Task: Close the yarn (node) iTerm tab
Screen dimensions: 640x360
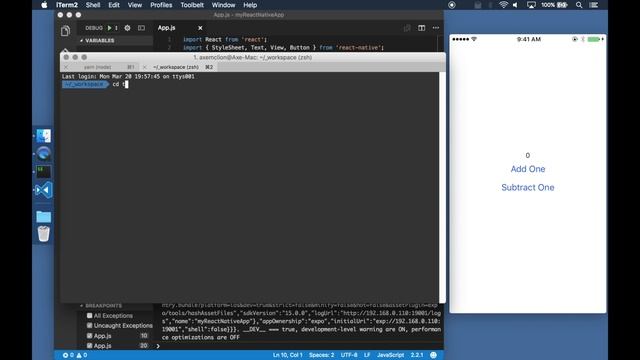Action: (66, 67)
